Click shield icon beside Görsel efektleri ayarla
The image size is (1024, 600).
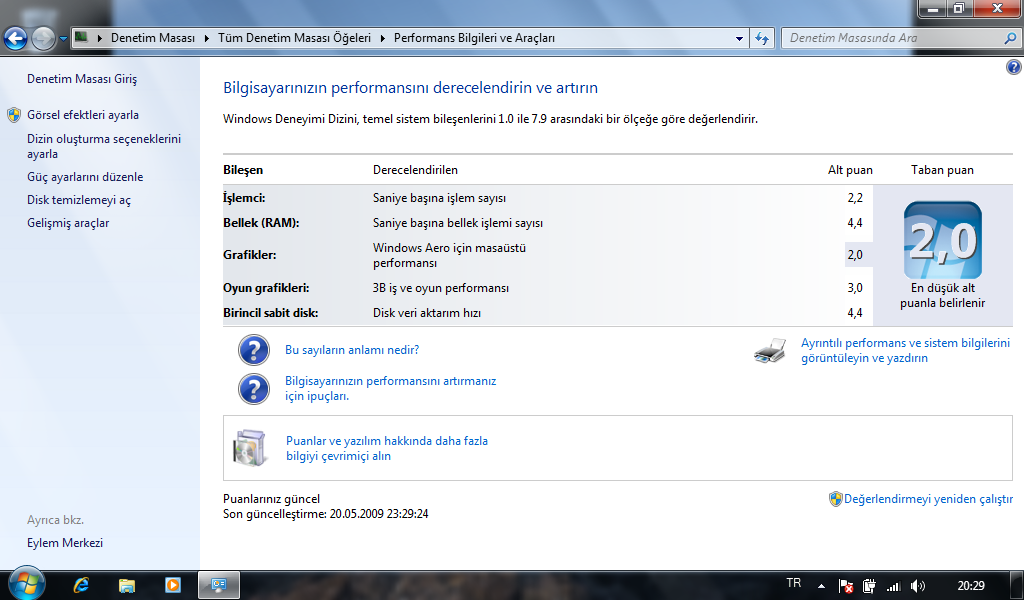pyautogui.click(x=14, y=116)
